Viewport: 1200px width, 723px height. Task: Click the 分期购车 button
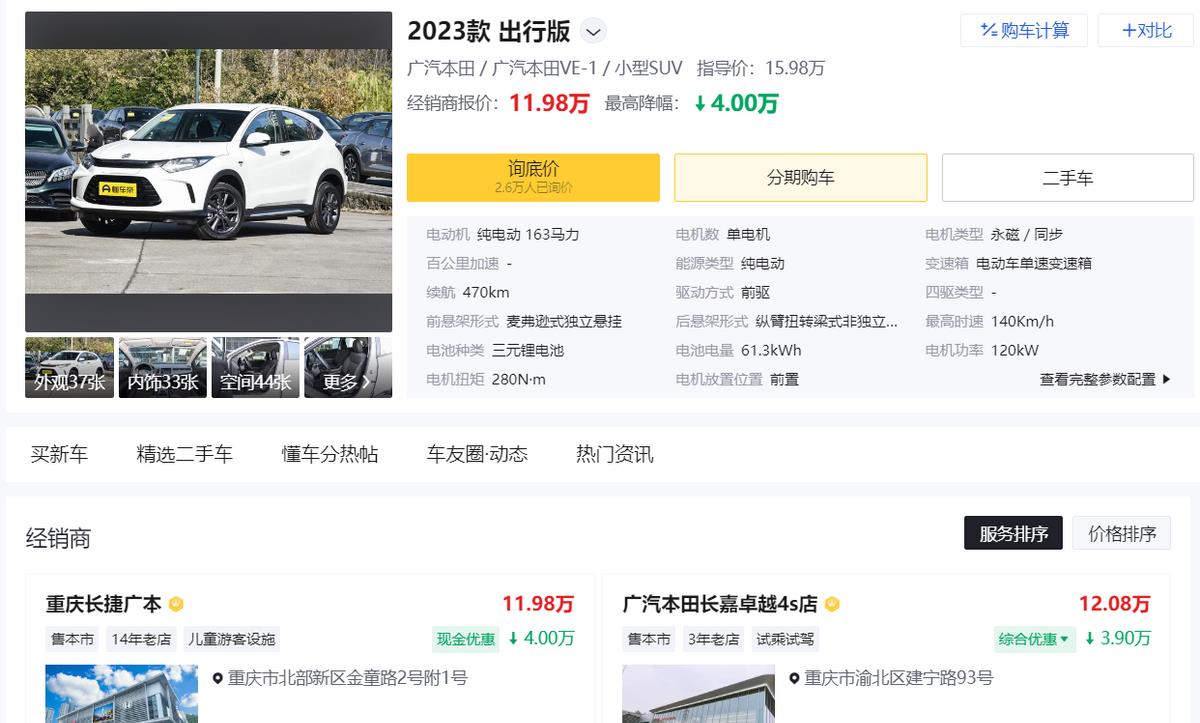[x=800, y=177]
